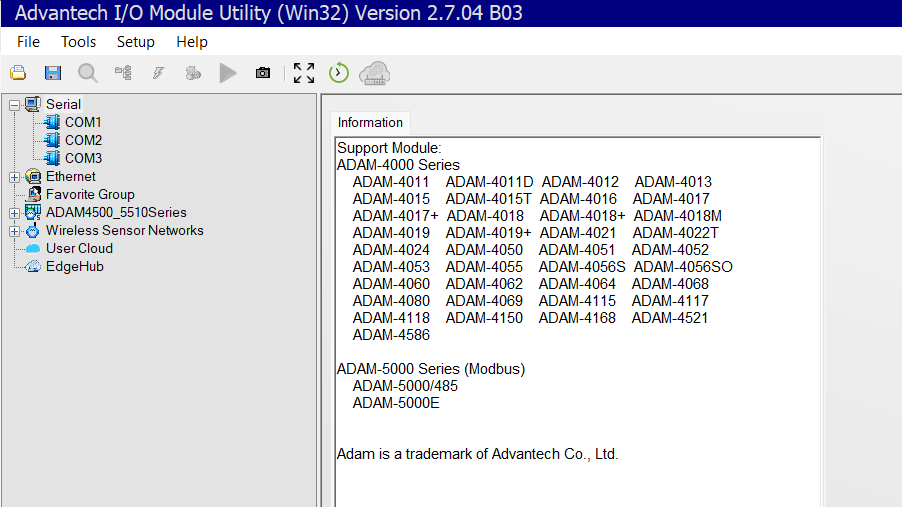Open the File menu

[29, 42]
